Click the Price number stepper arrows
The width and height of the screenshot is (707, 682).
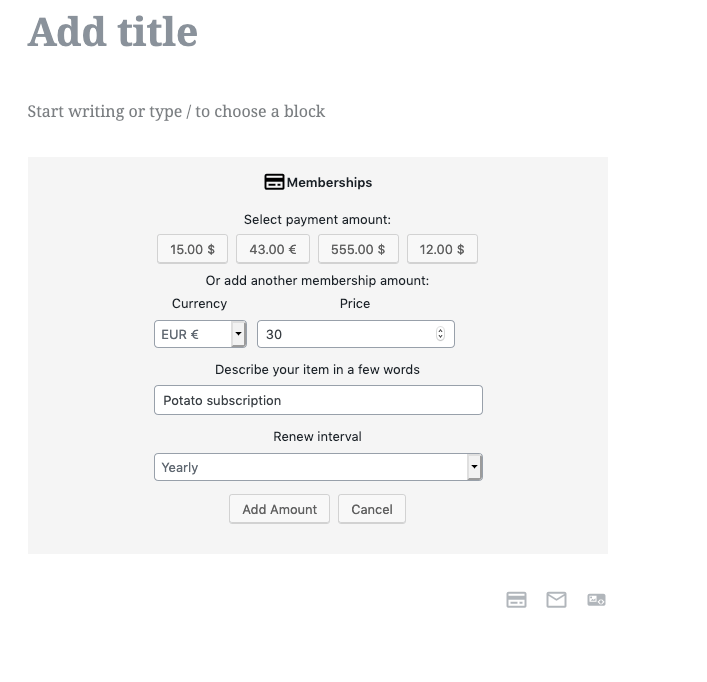coord(441,334)
